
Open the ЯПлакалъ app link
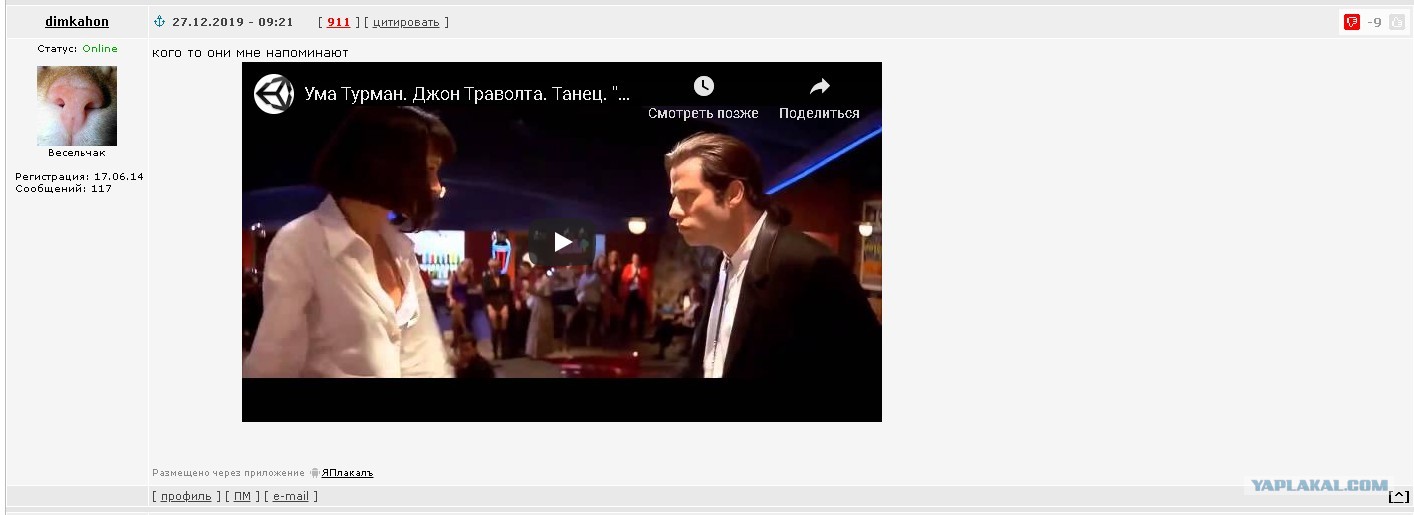pyautogui.click(x=347, y=473)
